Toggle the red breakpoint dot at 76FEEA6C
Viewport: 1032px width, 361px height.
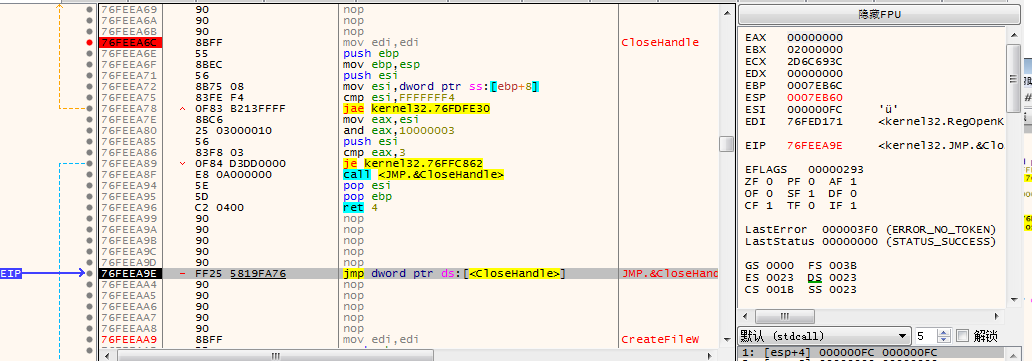(x=89, y=42)
